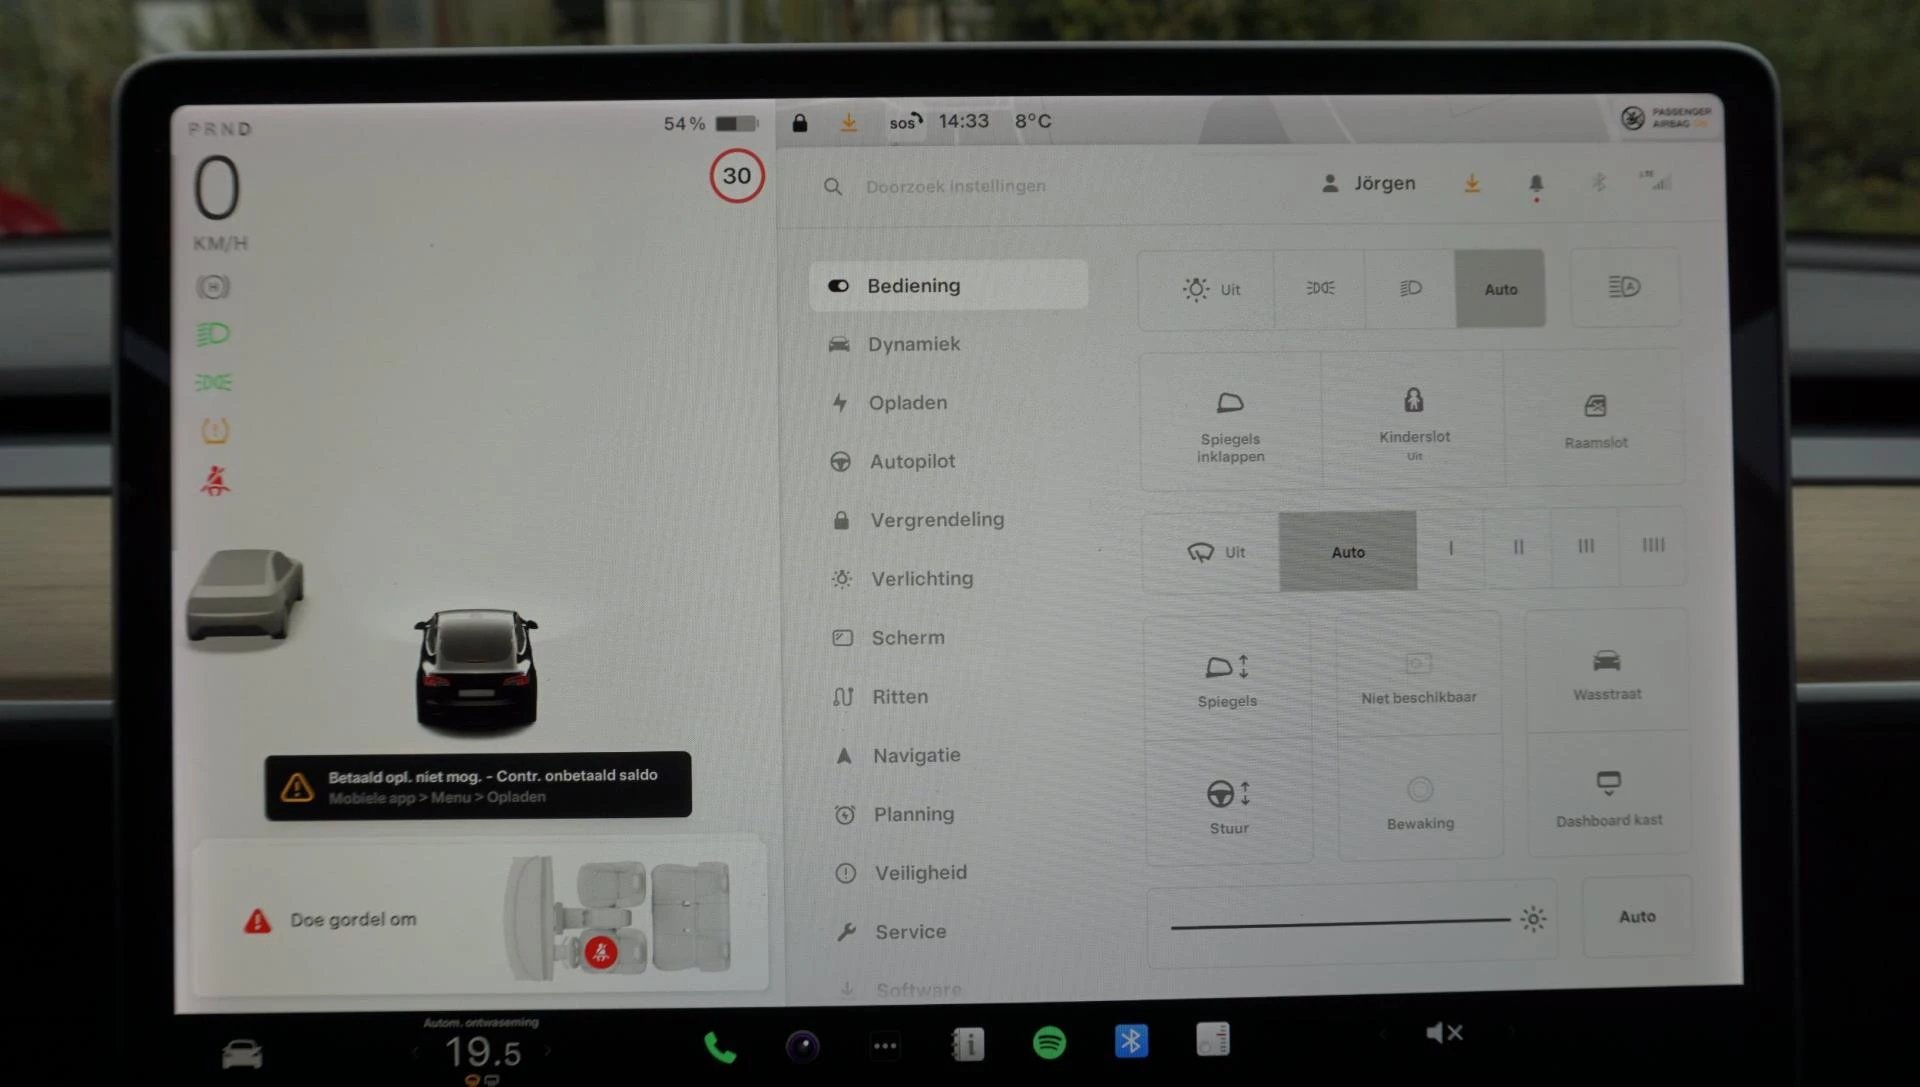
Task: Click the SOS status bar icon
Action: [x=903, y=121]
